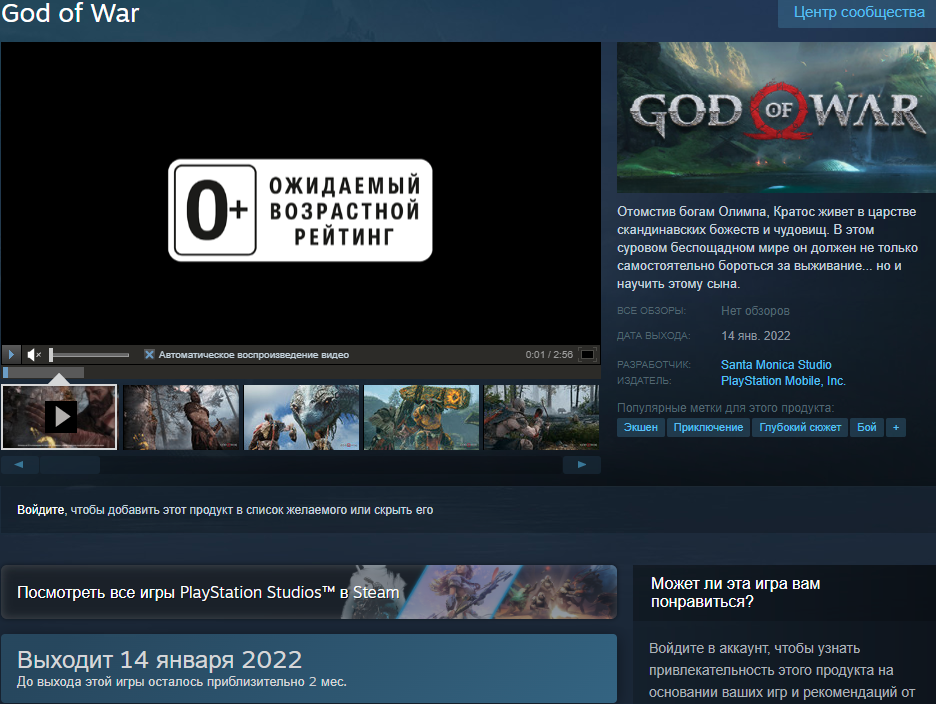This screenshot has height=704, width=936.
Task: Click the thumbnail strip scrollbar handle
Action: click(x=69, y=465)
